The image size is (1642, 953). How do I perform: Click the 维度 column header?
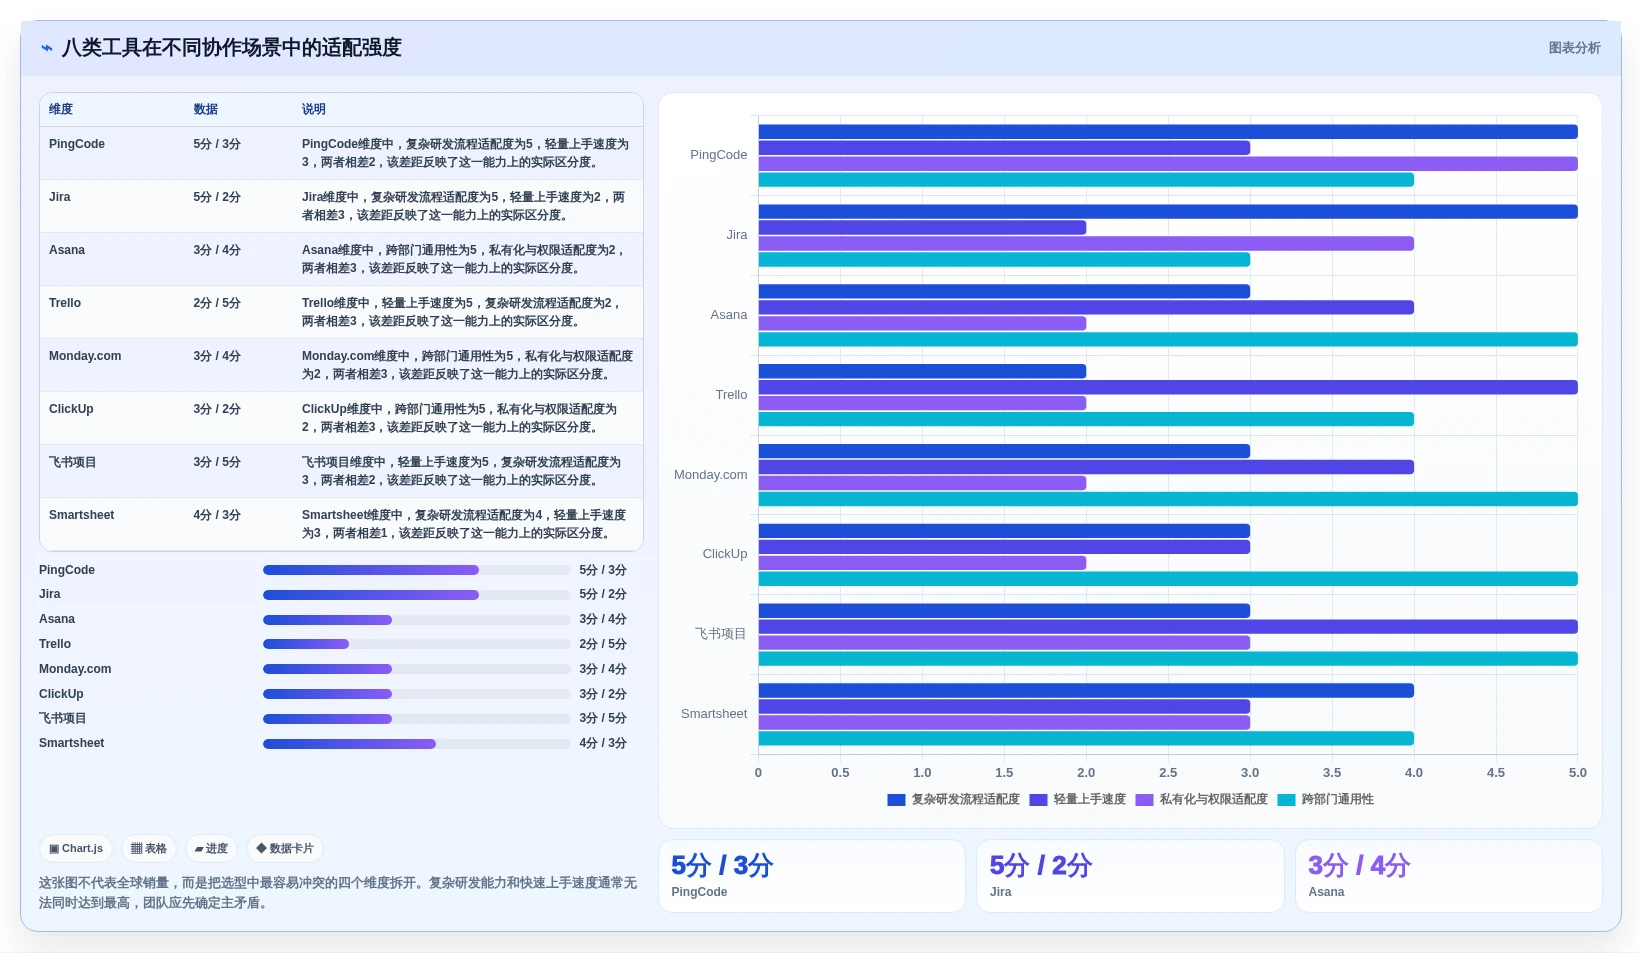click(x=61, y=110)
